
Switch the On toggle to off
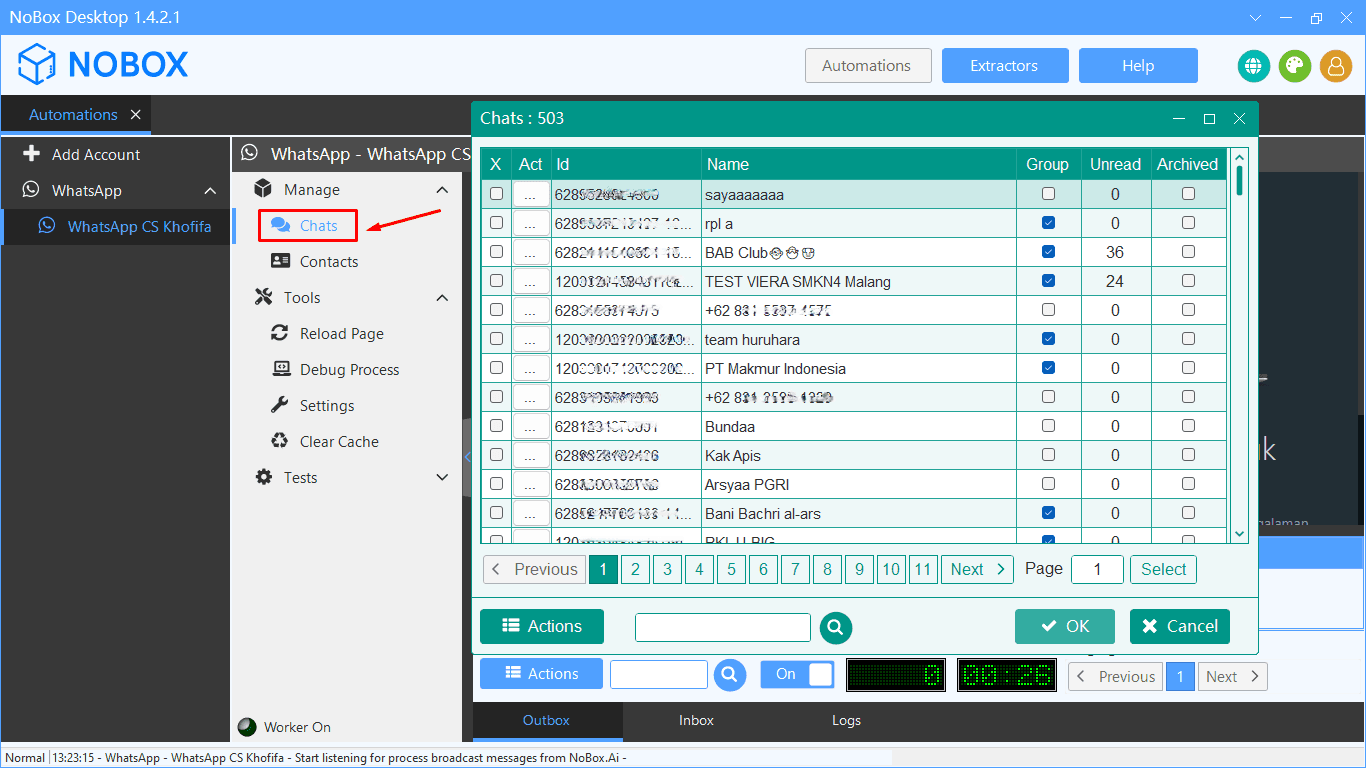point(797,674)
